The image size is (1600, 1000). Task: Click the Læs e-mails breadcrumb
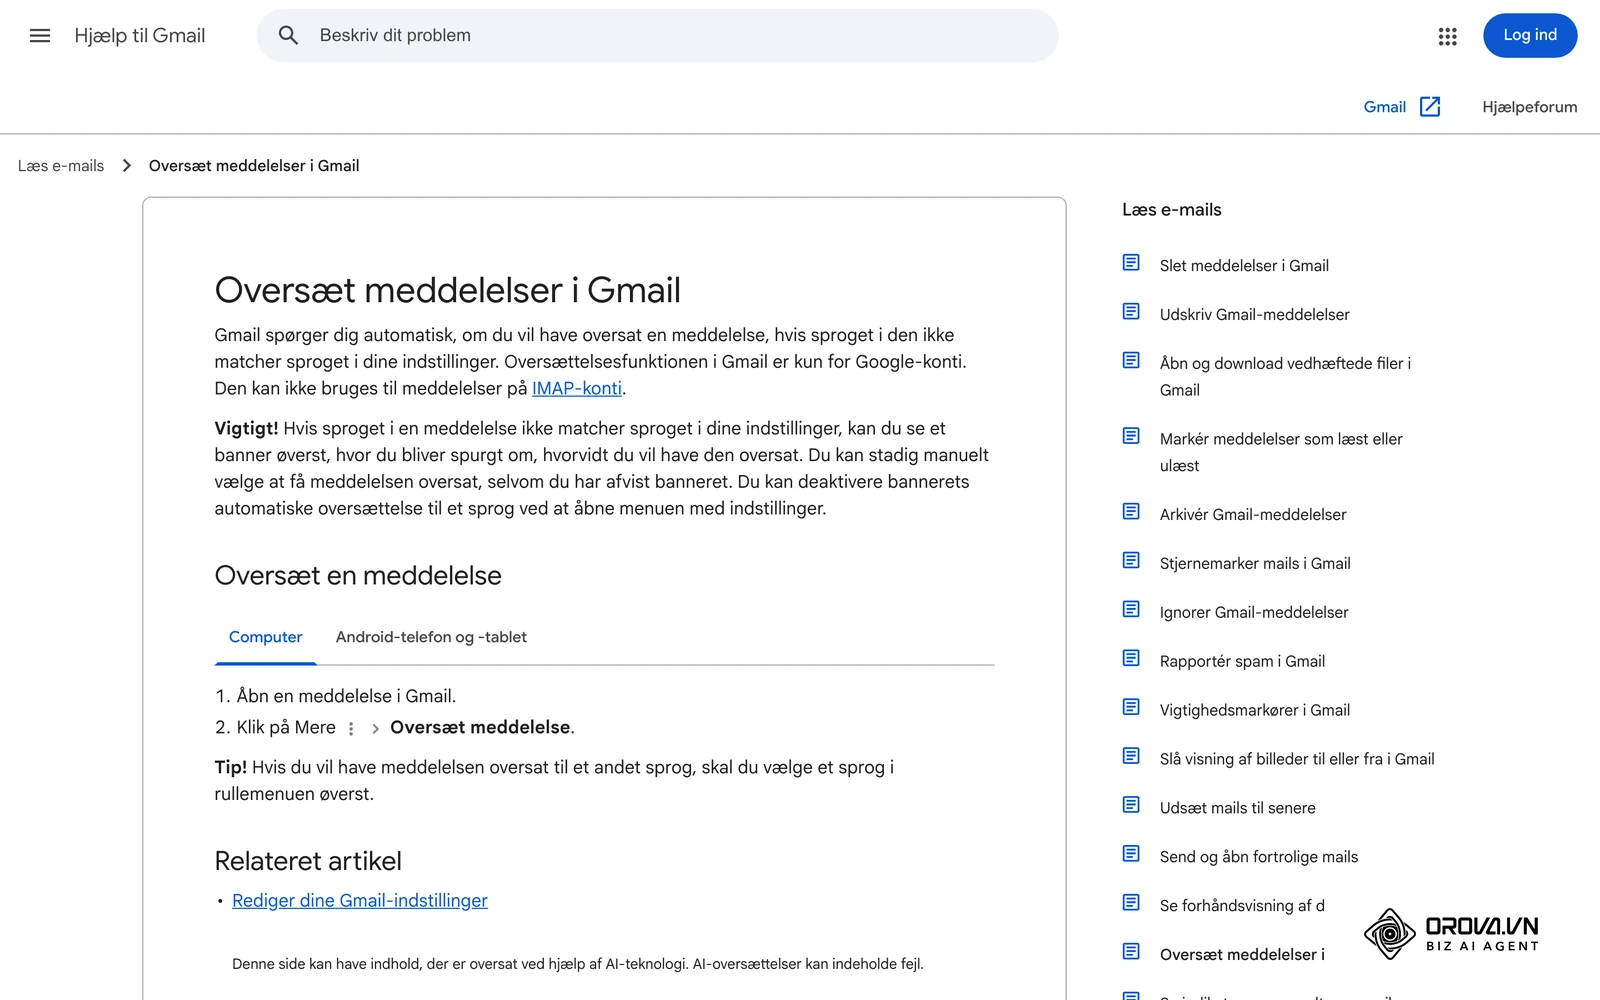(x=61, y=166)
